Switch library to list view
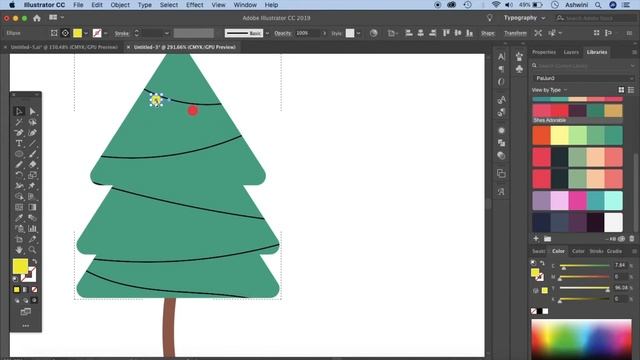The width and height of the screenshot is (640, 360). [631, 90]
